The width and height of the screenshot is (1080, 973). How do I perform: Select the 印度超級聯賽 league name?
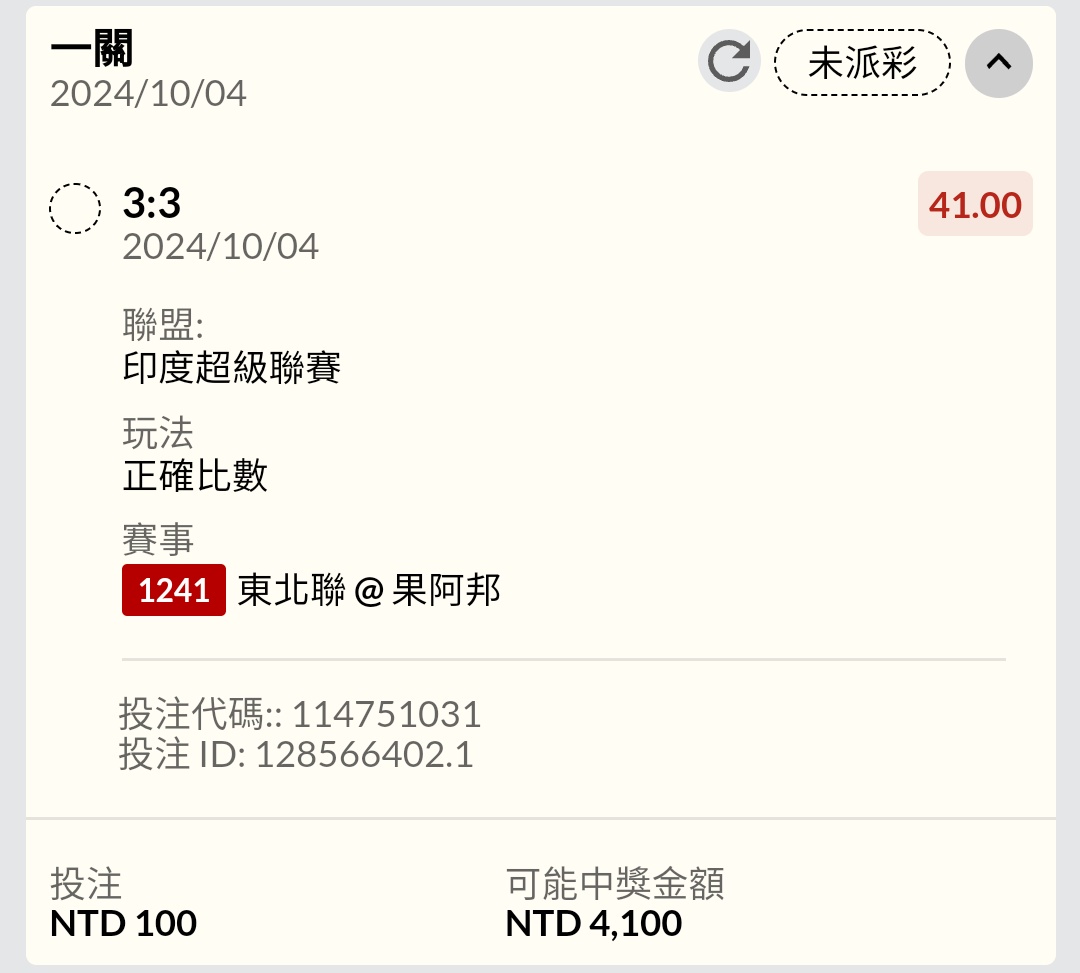pyautogui.click(x=232, y=368)
